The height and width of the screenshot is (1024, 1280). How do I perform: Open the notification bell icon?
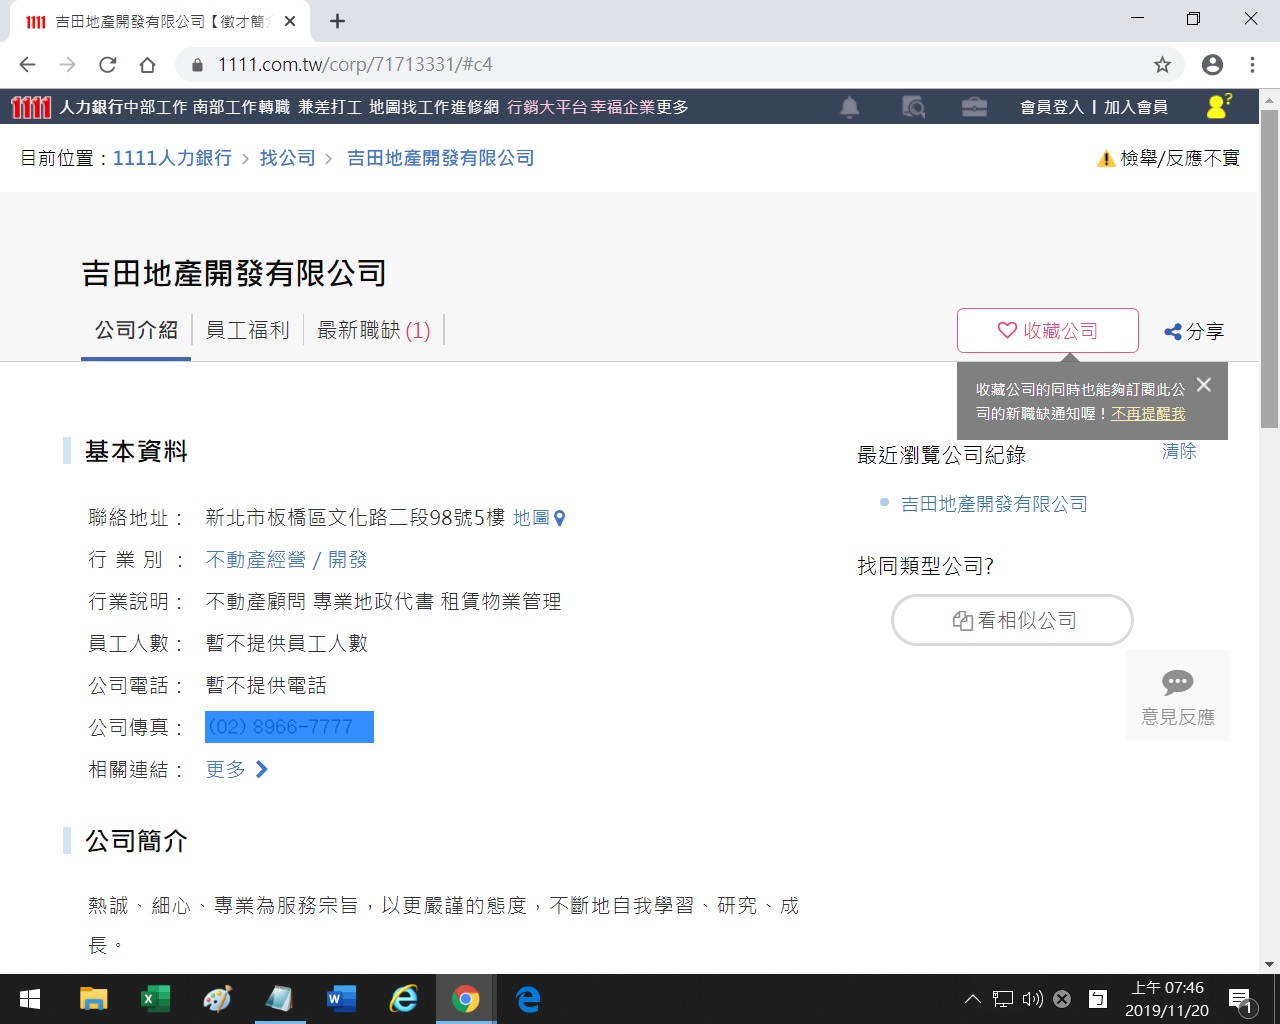pos(850,107)
